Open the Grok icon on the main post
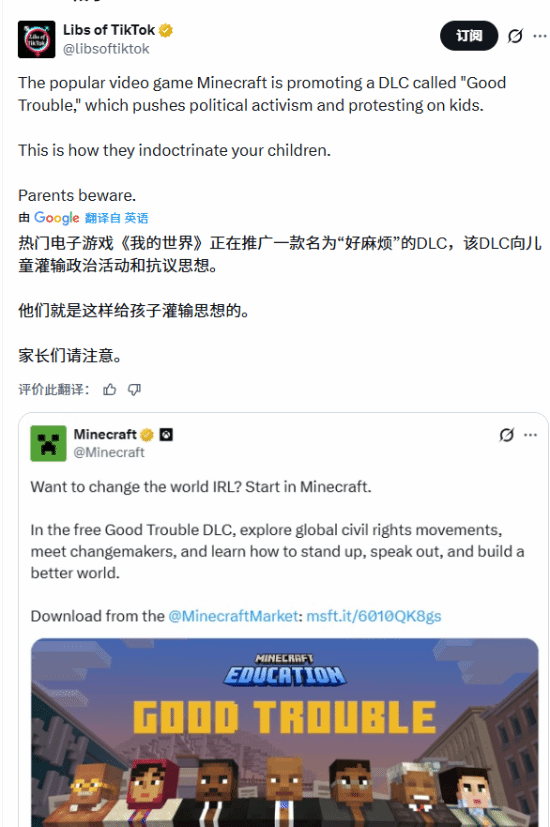Image resolution: width=550 pixels, height=827 pixels. point(515,36)
